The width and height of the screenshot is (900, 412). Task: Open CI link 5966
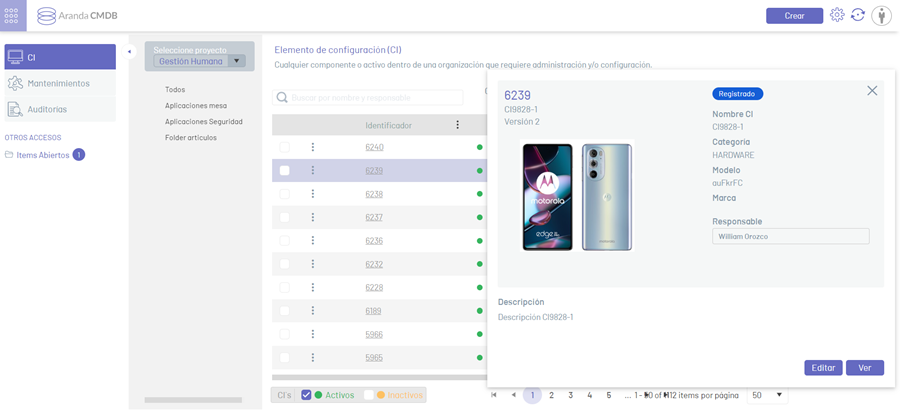pyautogui.click(x=374, y=334)
